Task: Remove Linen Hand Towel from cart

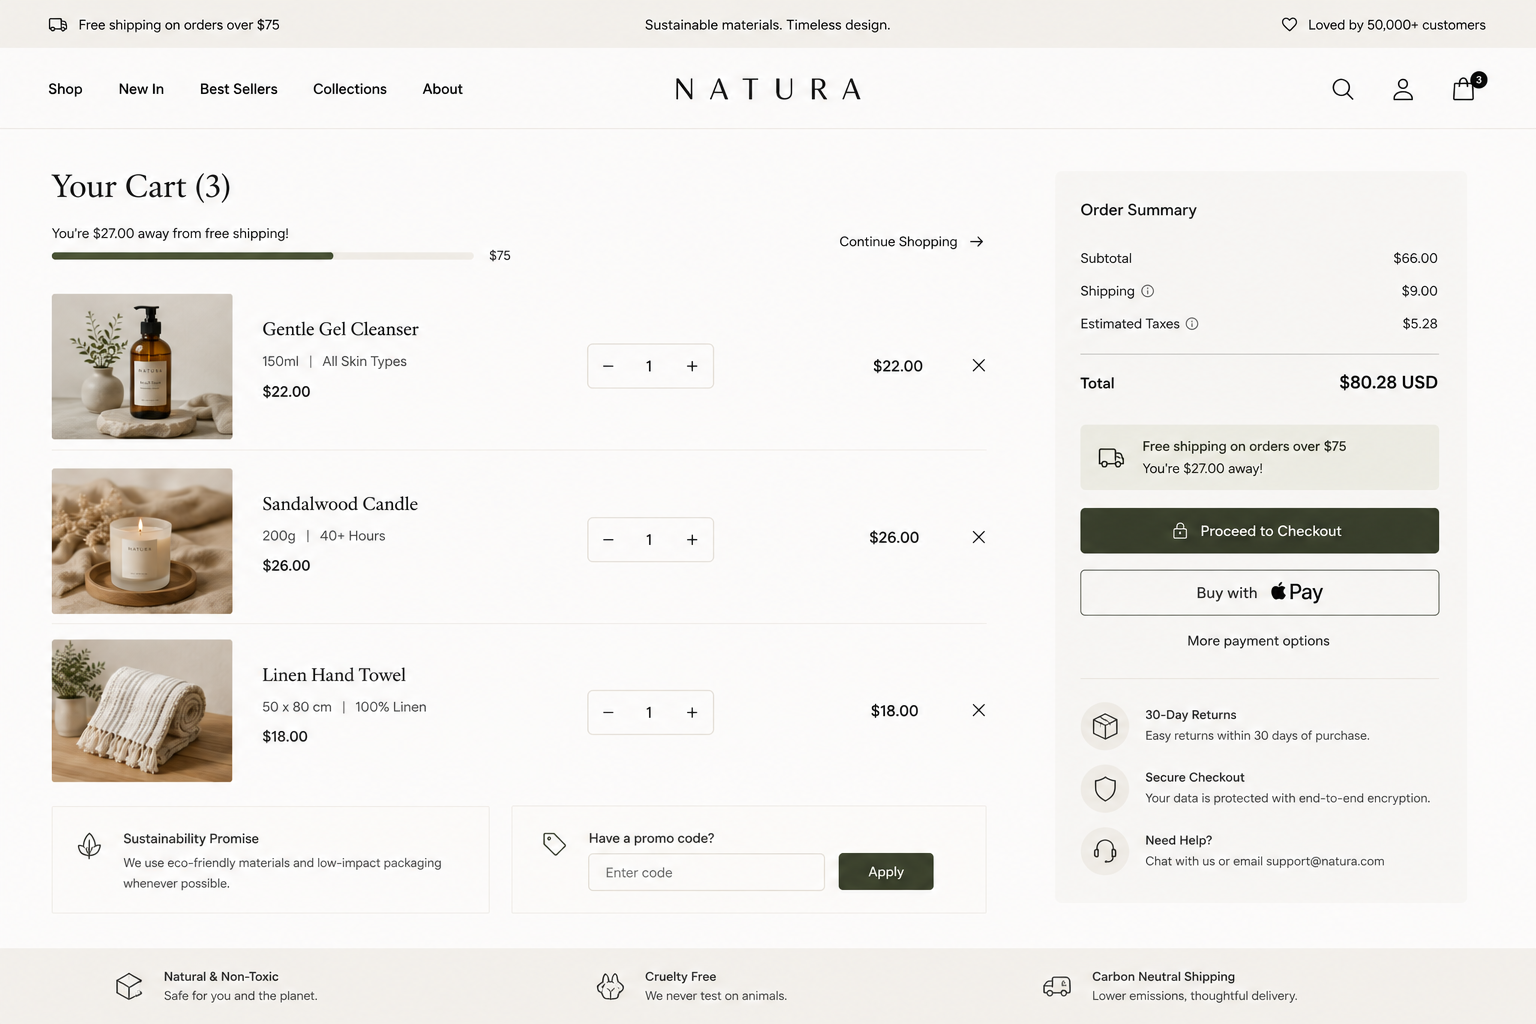Action: (979, 710)
